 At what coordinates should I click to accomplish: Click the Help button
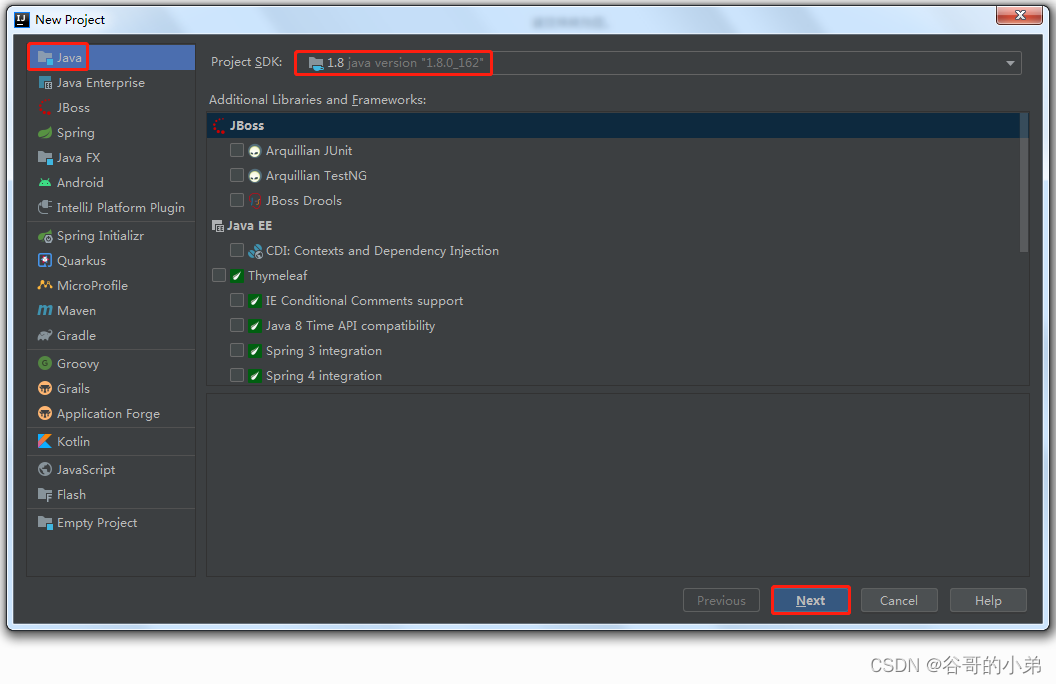pyautogui.click(x=988, y=601)
